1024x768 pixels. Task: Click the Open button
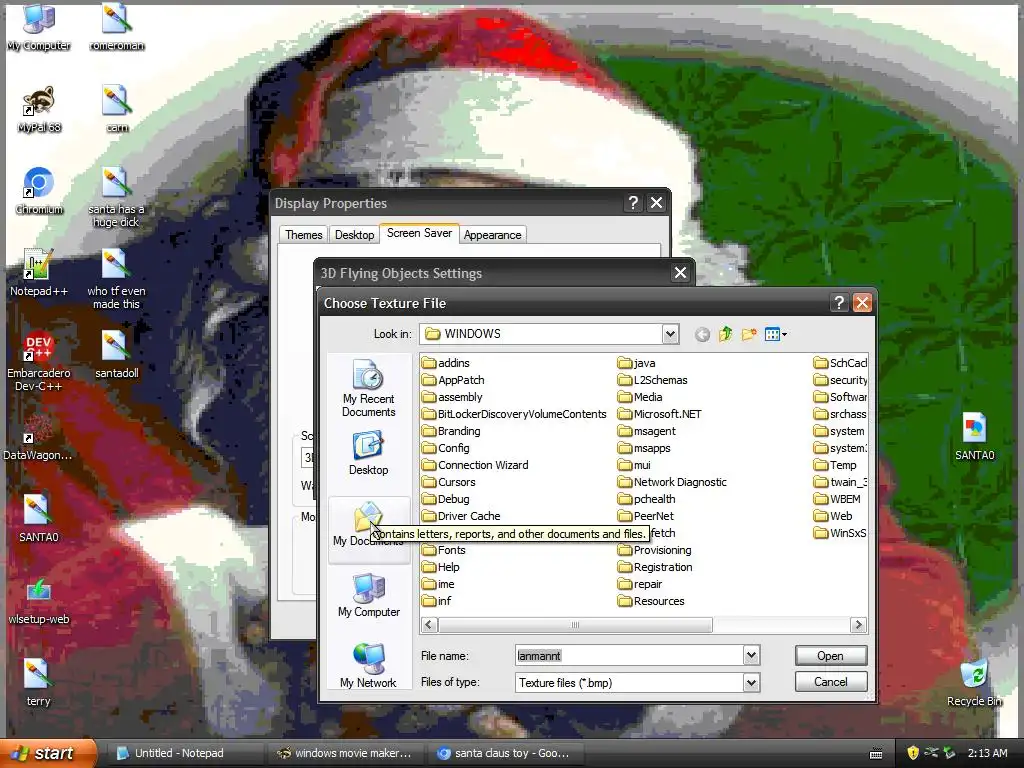[x=831, y=656]
